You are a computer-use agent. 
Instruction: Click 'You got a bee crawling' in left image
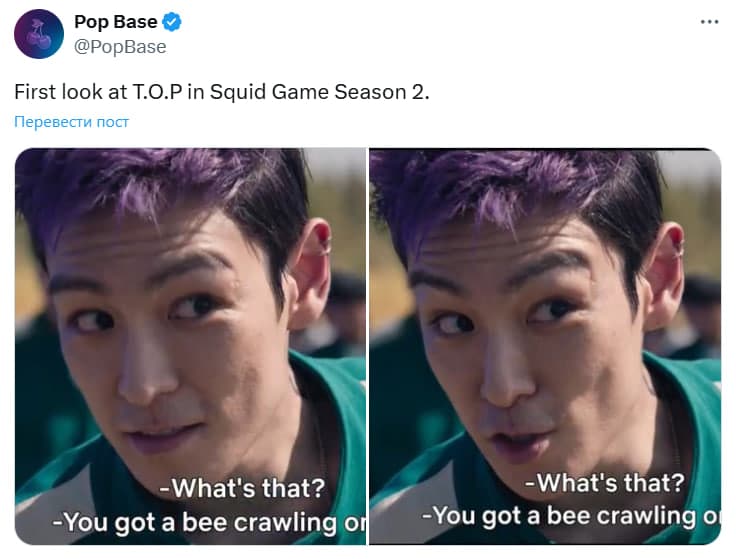coord(195,523)
